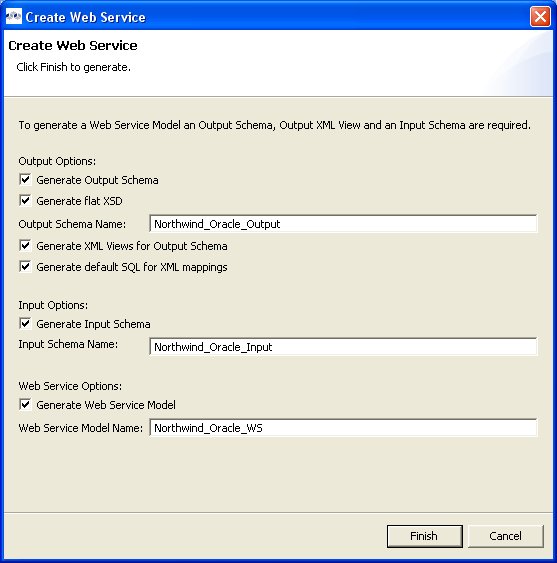
Task: Click the 'To generate a Web Service Model' sentence
Action: pyautogui.click(x=274, y=125)
